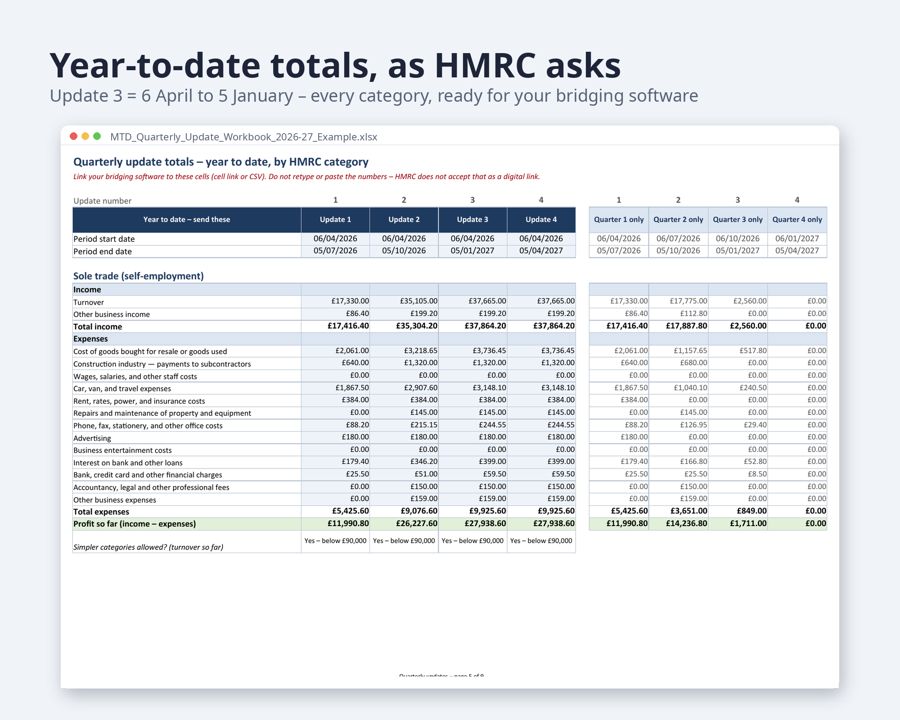Select Quarter 2 profit value £14,236.80
This screenshot has height=720, width=900.
[x=678, y=524]
